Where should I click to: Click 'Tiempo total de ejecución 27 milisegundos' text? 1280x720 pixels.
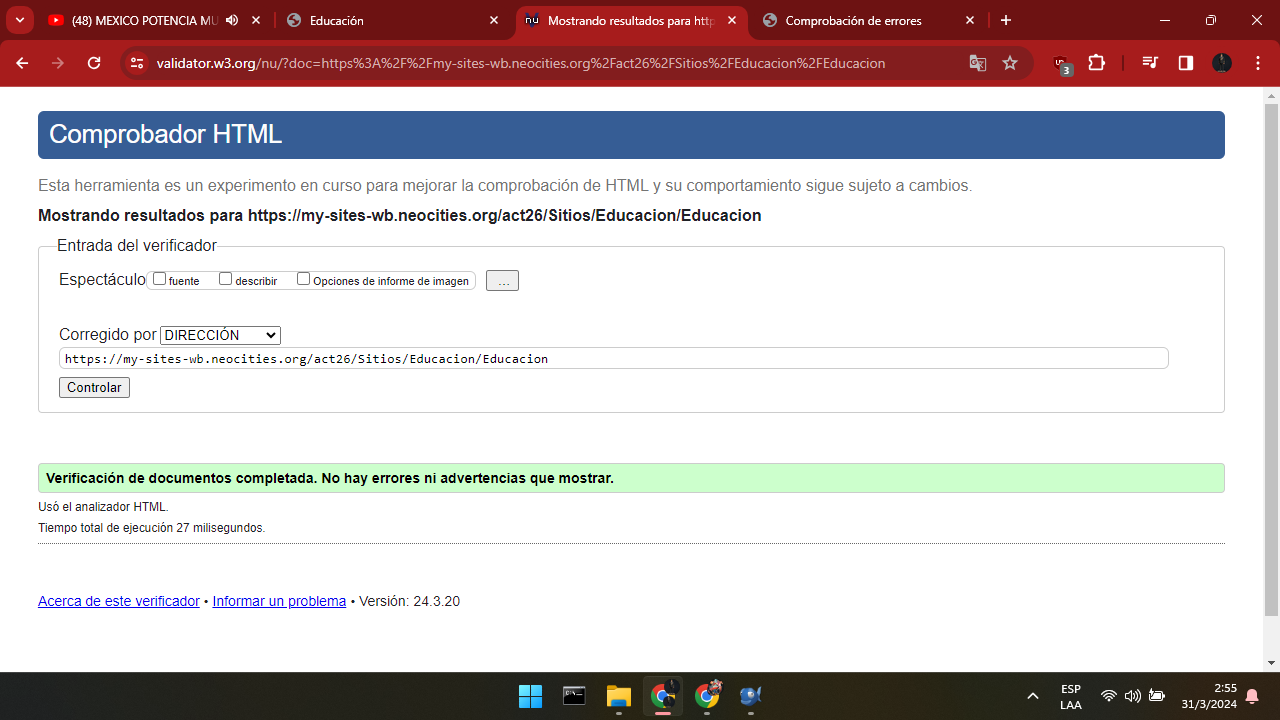[x=152, y=528]
